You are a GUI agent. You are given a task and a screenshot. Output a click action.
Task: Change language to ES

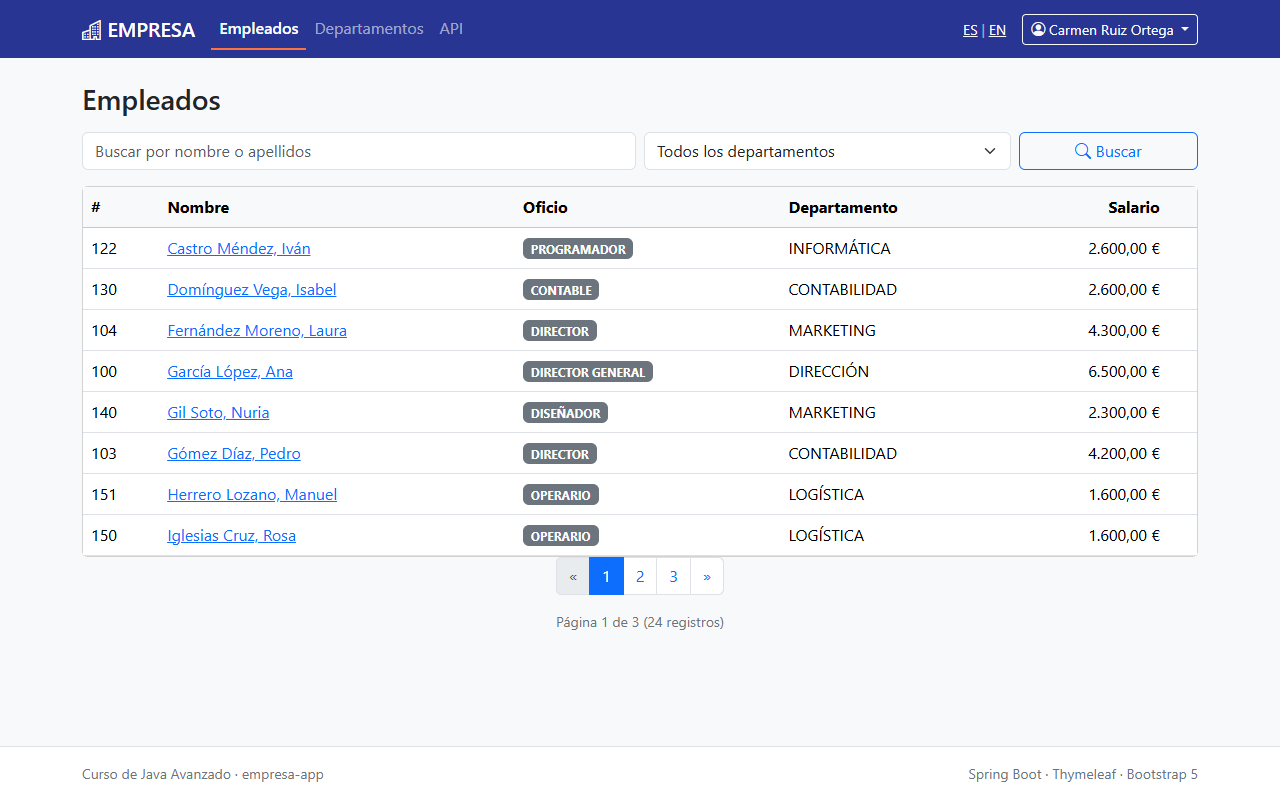[x=970, y=30]
